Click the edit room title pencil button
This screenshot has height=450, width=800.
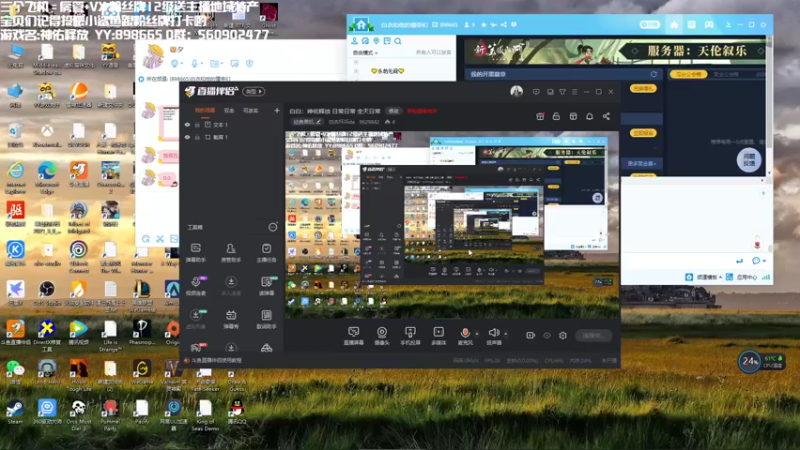(x=307, y=122)
